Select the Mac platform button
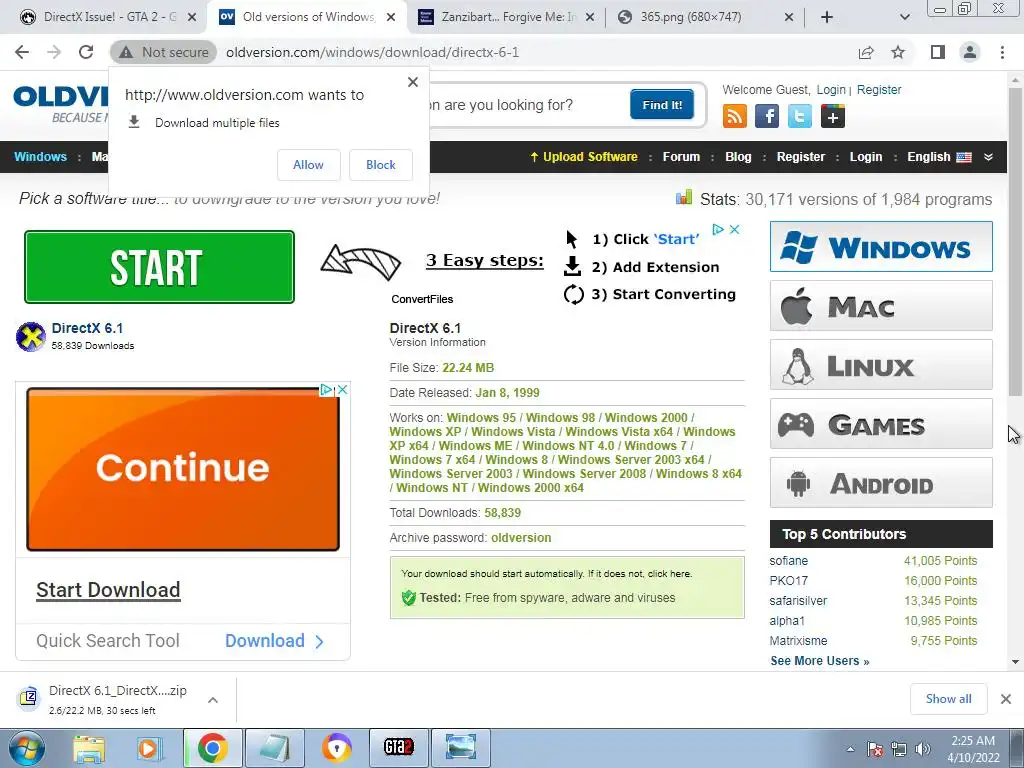This screenshot has height=768, width=1024. coord(881,306)
